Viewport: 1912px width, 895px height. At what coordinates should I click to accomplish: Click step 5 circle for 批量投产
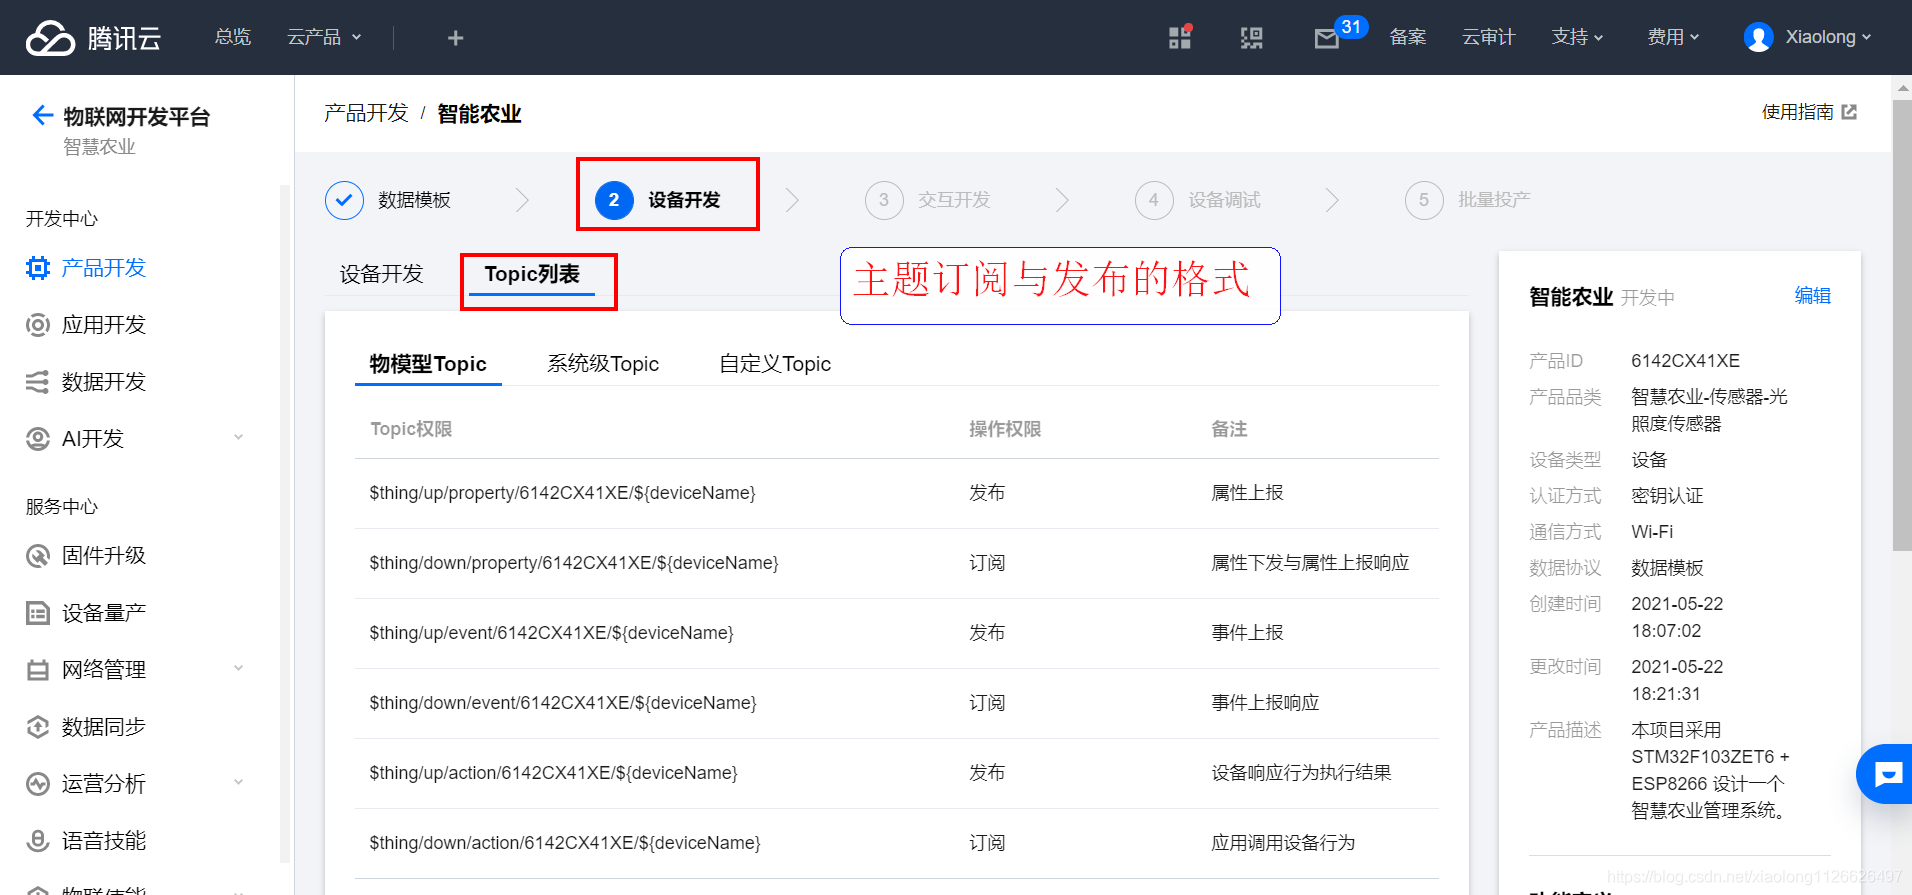pos(1424,200)
